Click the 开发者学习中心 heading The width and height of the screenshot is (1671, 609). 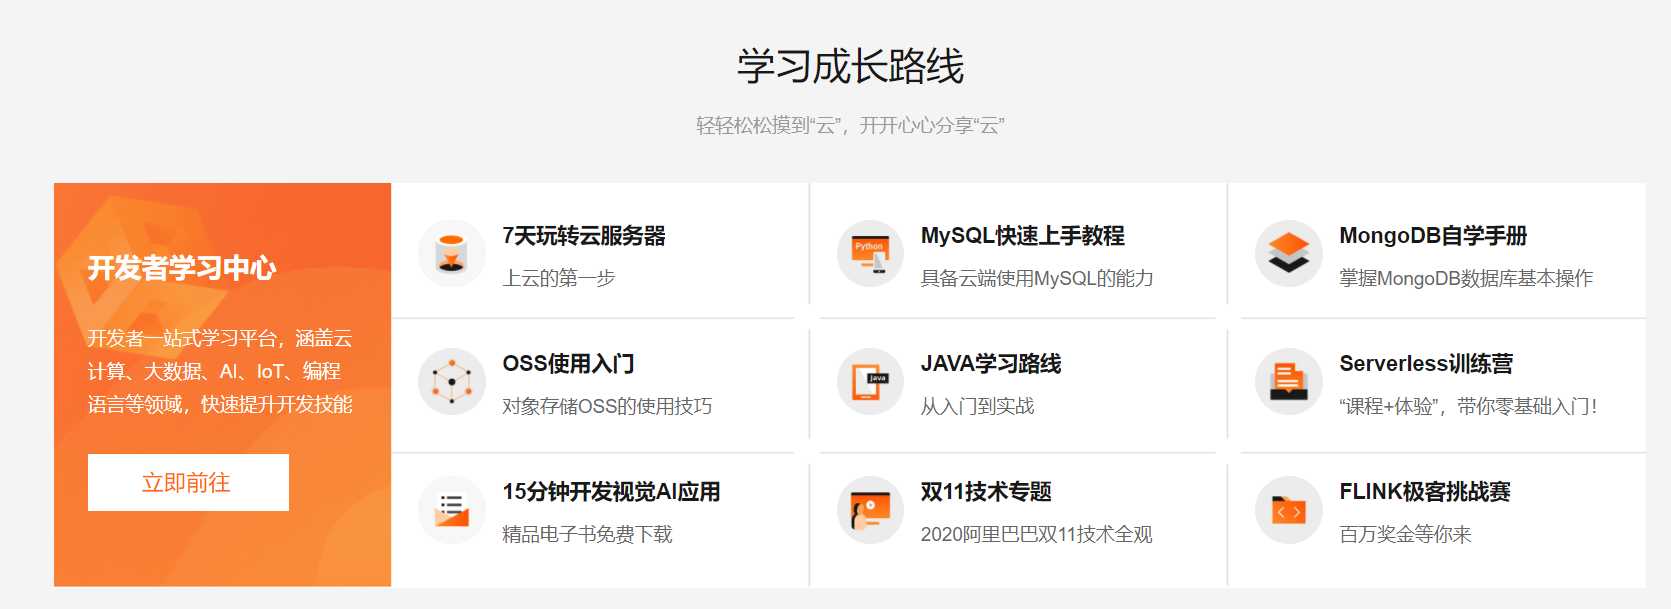click(x=182, y=268)
